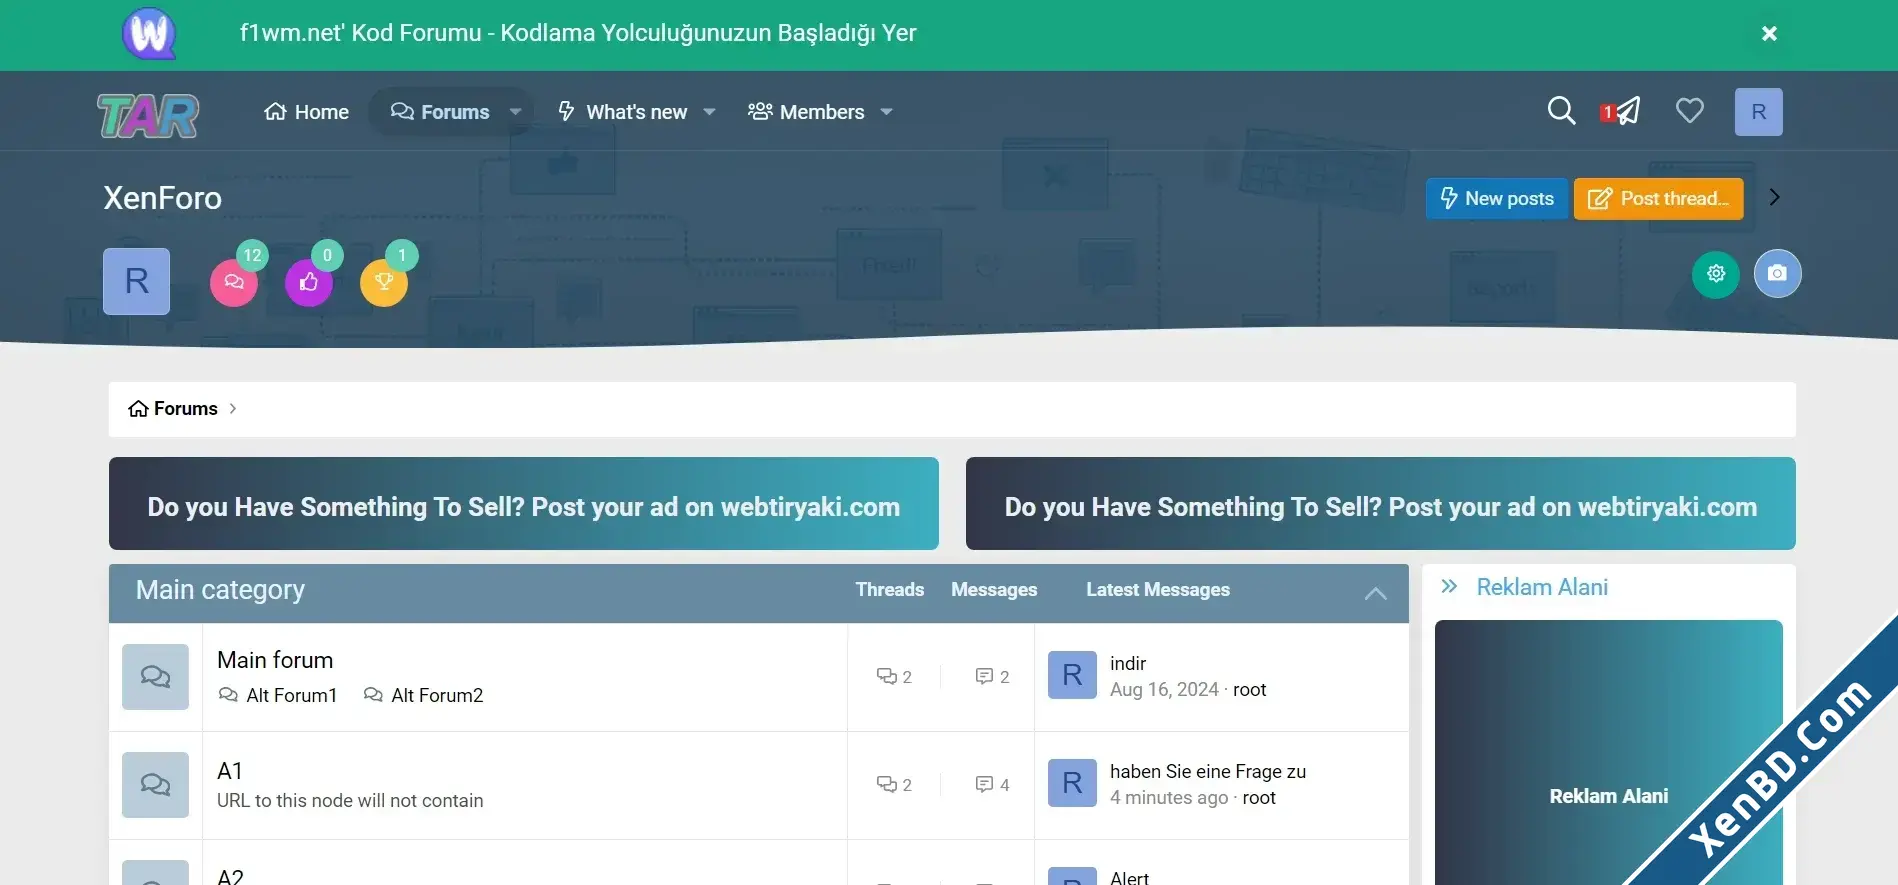The width and height of the screenshot is (1898, 885).
Task: Open the Forums navigation tab
Action: [x=440, y=112]
